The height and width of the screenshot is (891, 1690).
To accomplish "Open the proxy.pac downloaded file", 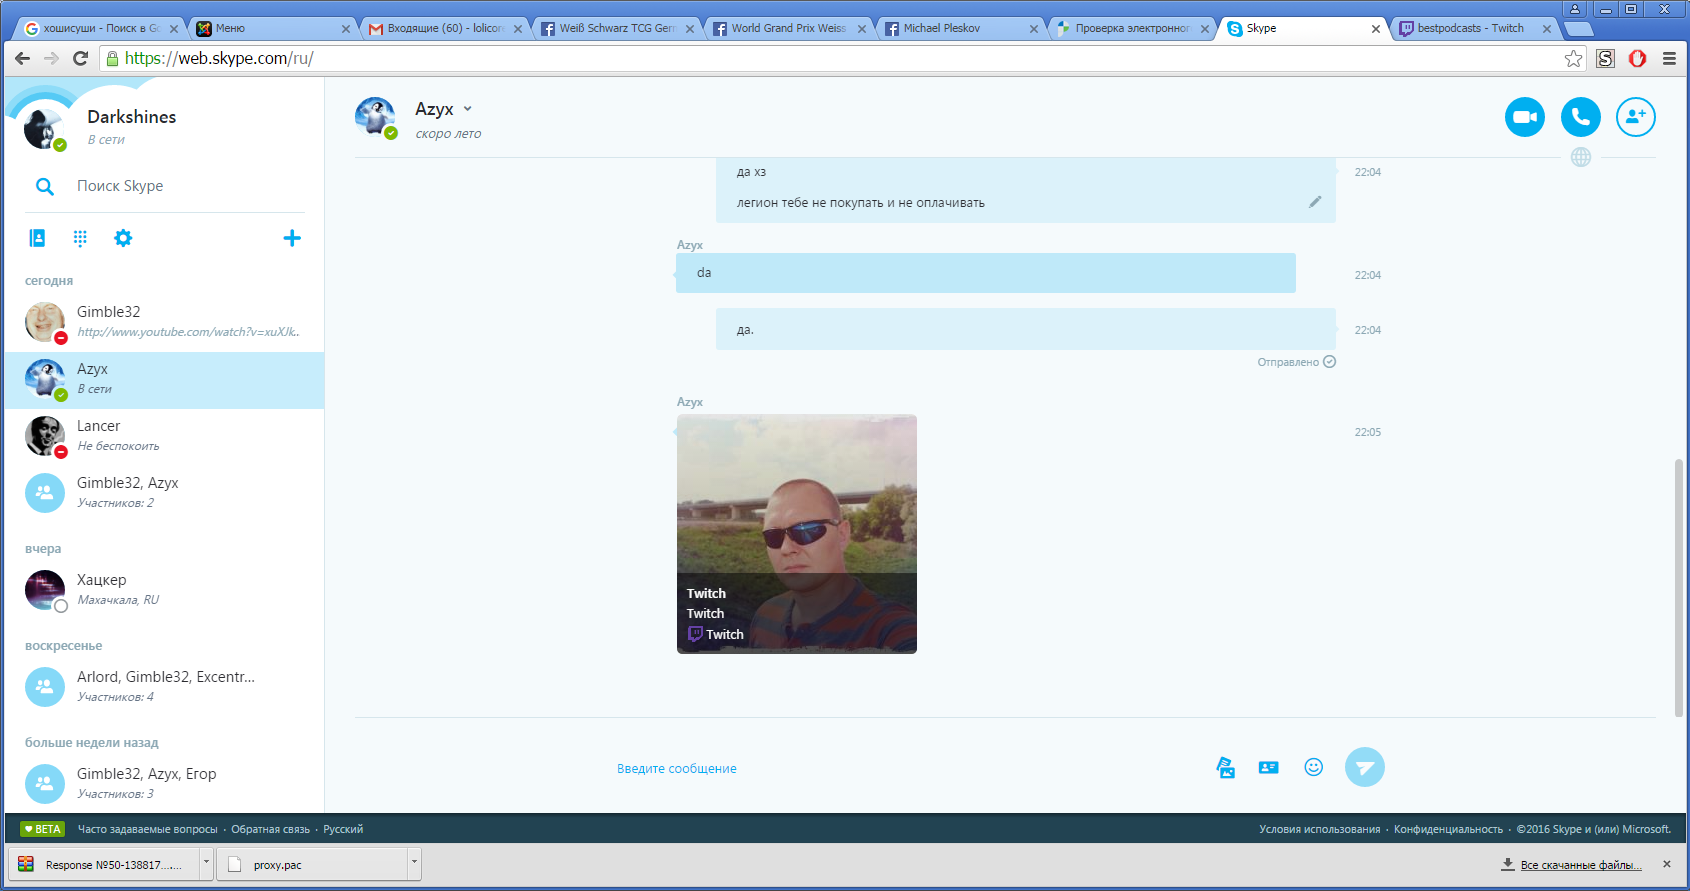I will [313, 864].
